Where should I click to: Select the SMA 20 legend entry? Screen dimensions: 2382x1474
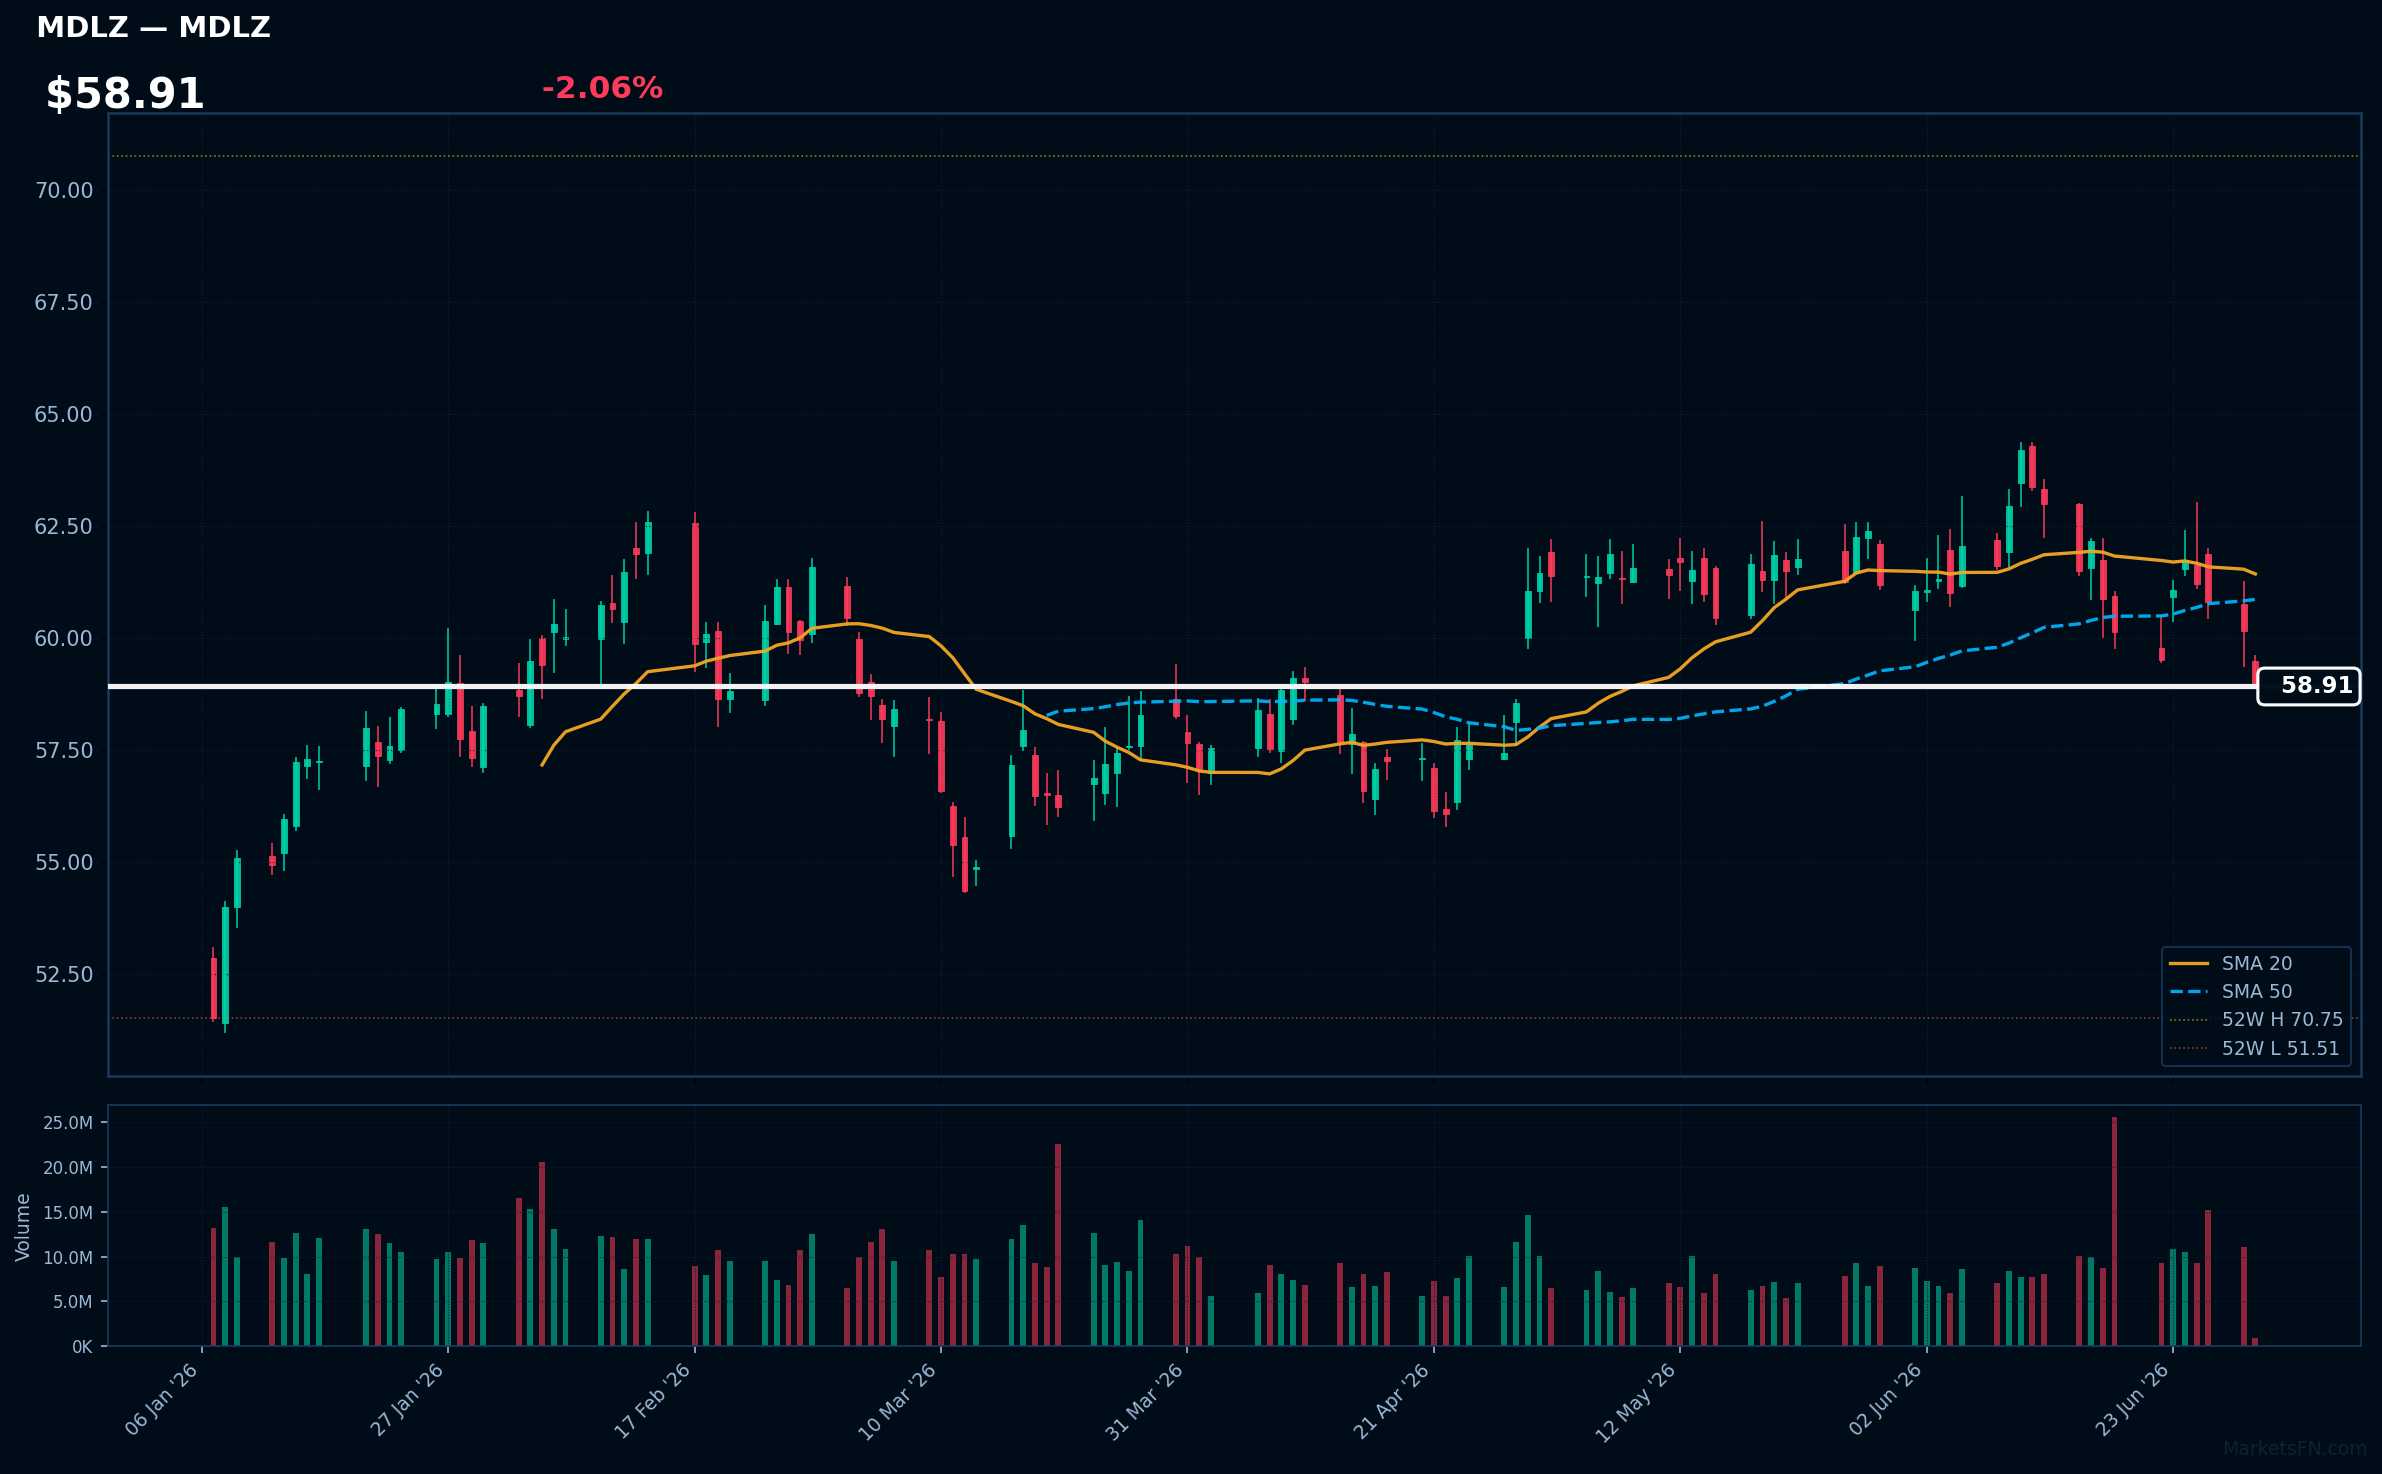click(2256, 963)
